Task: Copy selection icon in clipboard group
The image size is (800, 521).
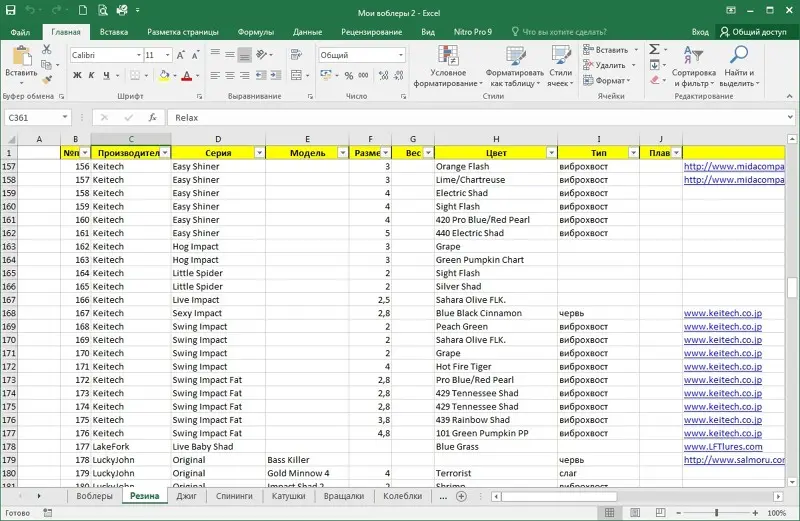Action: 46,65
